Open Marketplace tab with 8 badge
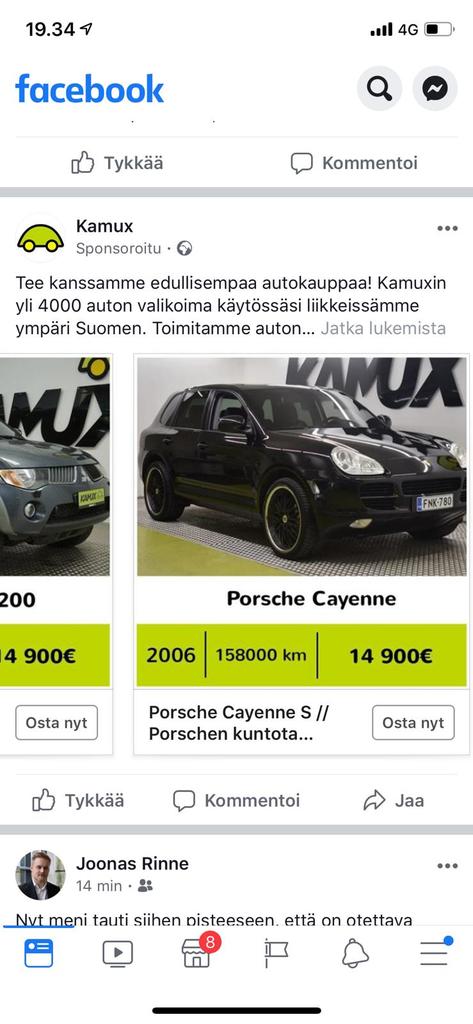The height and width of the screenshot is (1024, 473). point(197,952)
